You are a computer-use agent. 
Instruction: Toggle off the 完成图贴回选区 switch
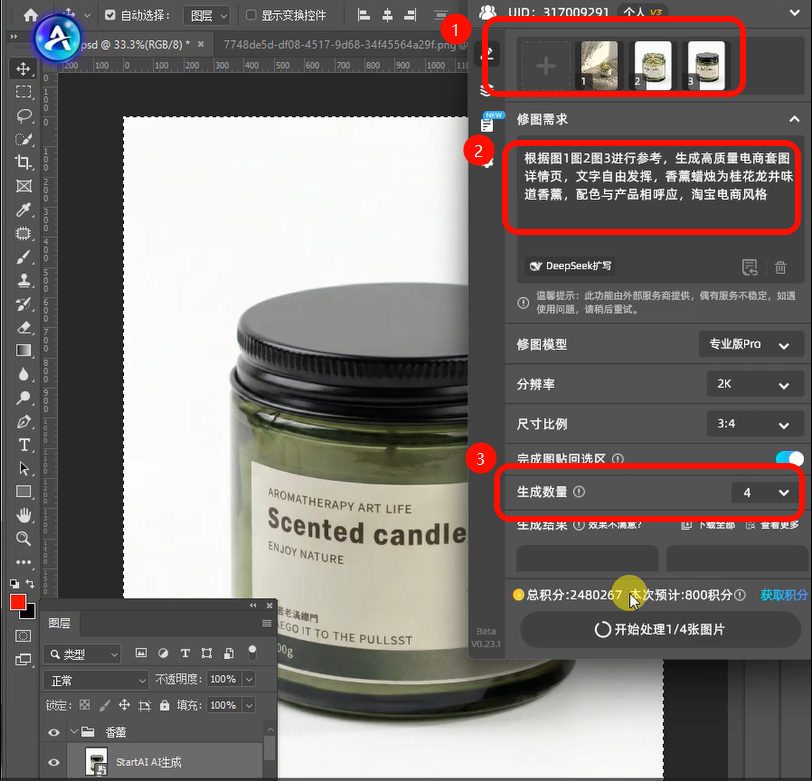(789, 458)
